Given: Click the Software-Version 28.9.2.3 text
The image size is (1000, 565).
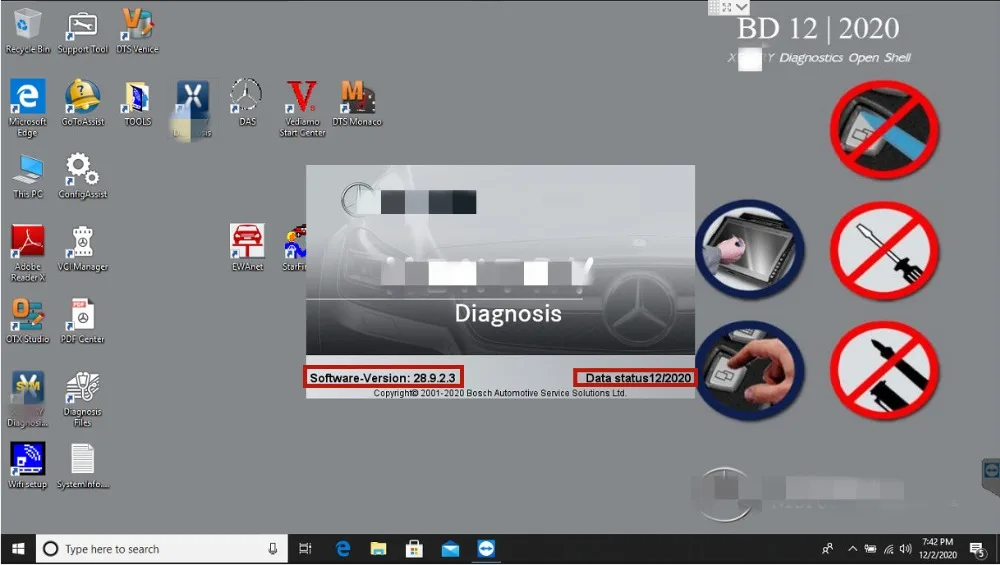Looking at the screenshot, I should (383, 378).
